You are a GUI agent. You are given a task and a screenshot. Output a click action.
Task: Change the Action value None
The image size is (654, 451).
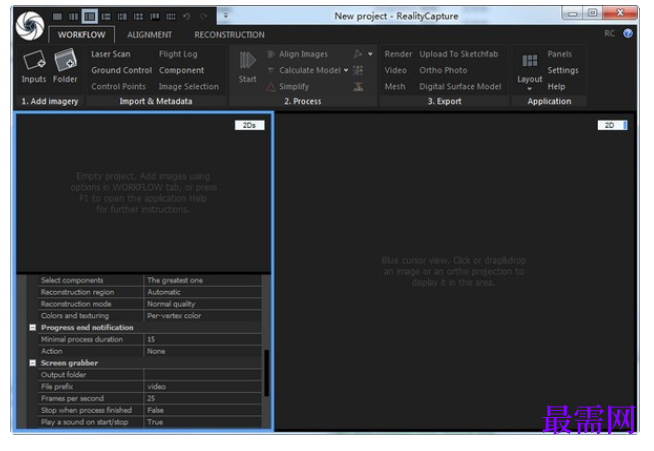coord(203,351)
